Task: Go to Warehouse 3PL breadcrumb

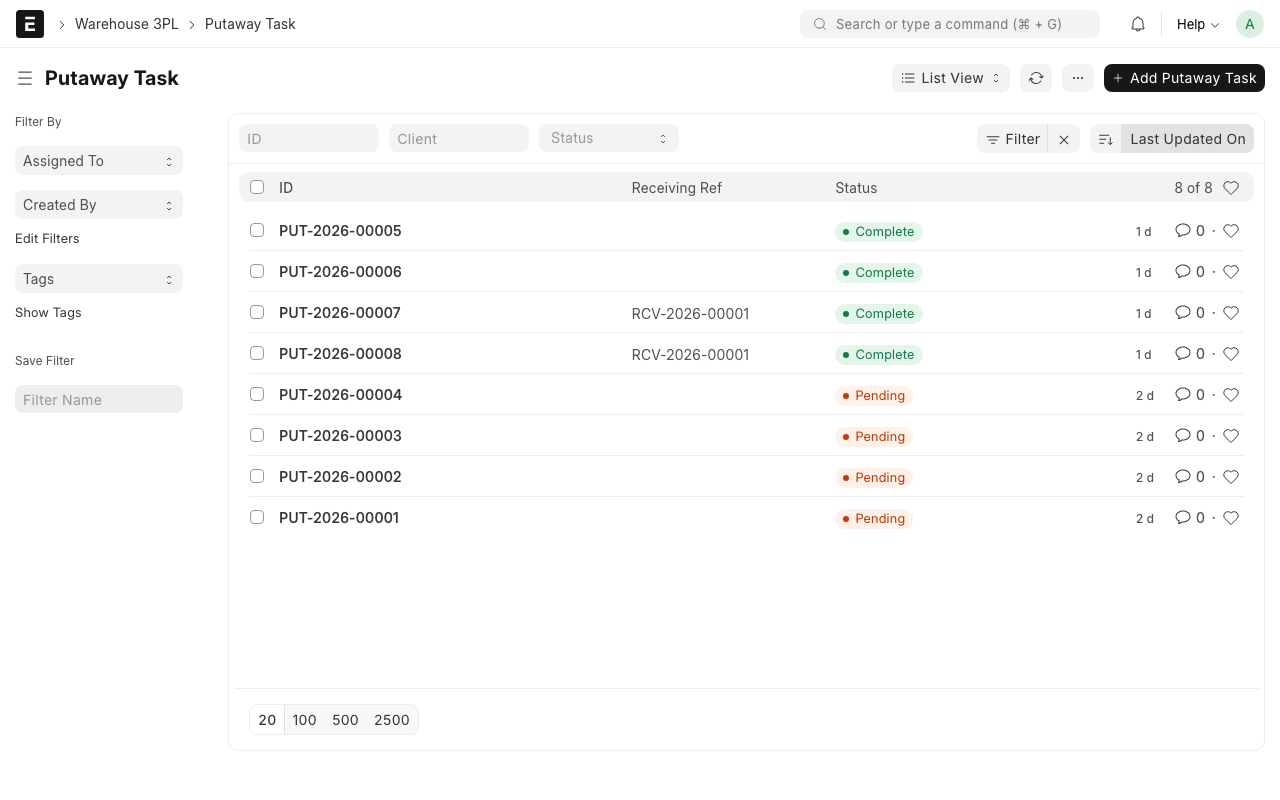Action: point(126,24)
